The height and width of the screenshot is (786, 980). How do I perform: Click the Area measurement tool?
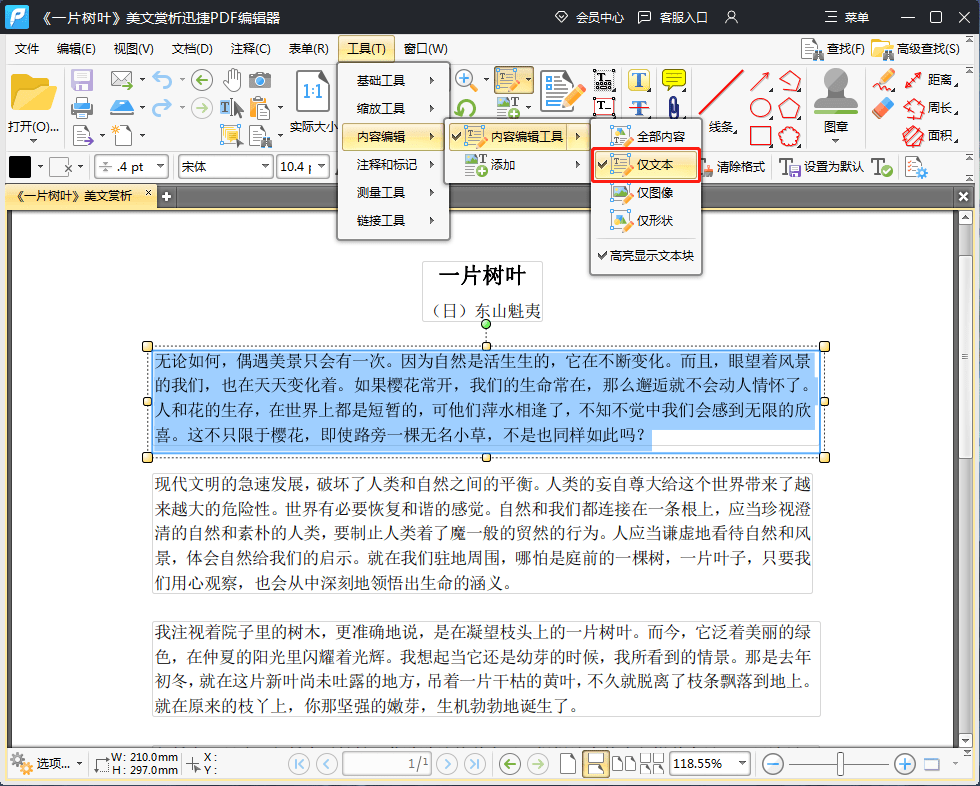pyautogui.click(x=929, y=136)
